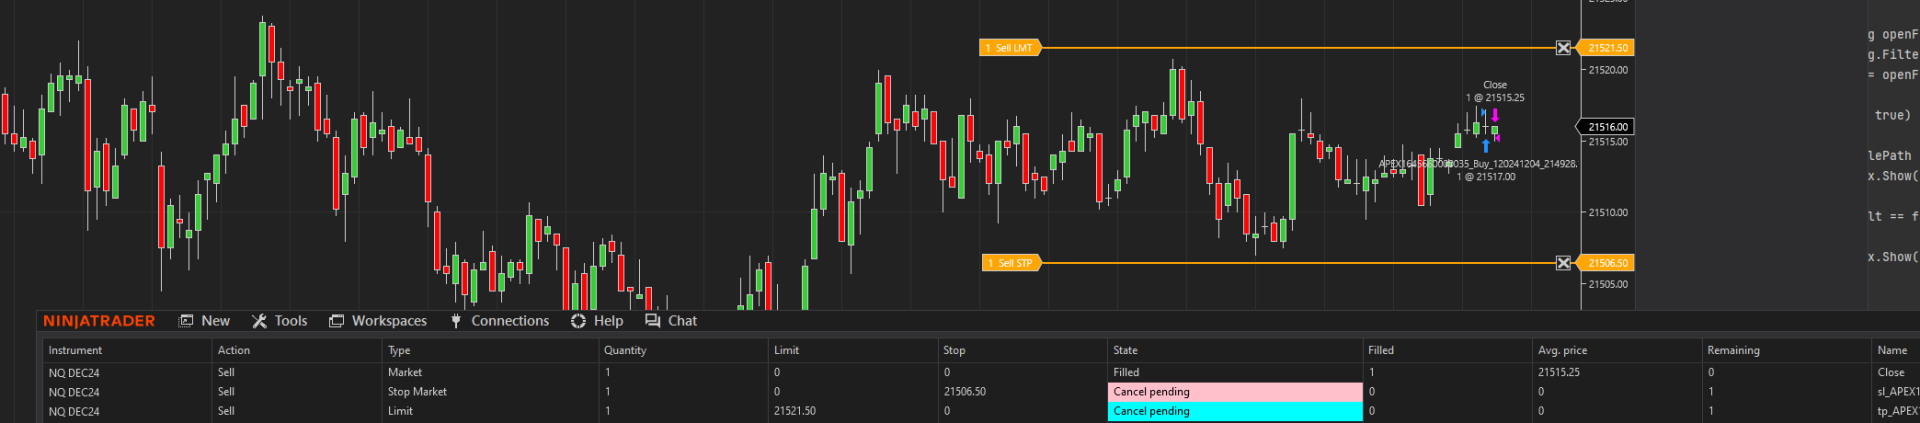1920x423 pixels.
Task: Click the NinjaTrader logo
Action: point(99,321)
